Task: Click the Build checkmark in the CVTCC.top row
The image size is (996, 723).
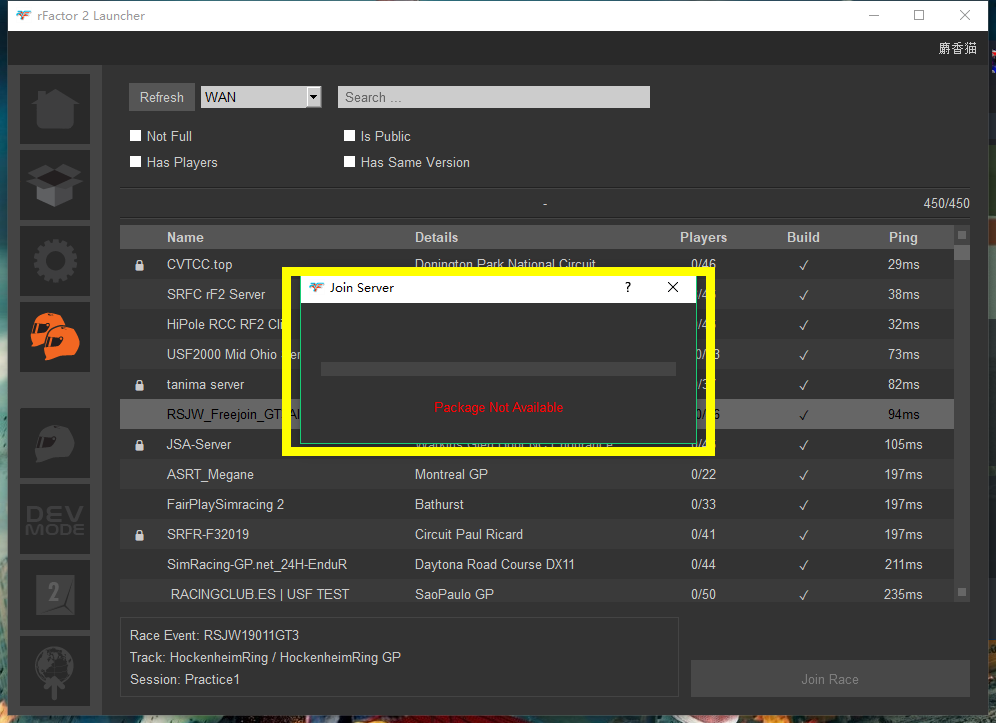Action: pos(804,265)
